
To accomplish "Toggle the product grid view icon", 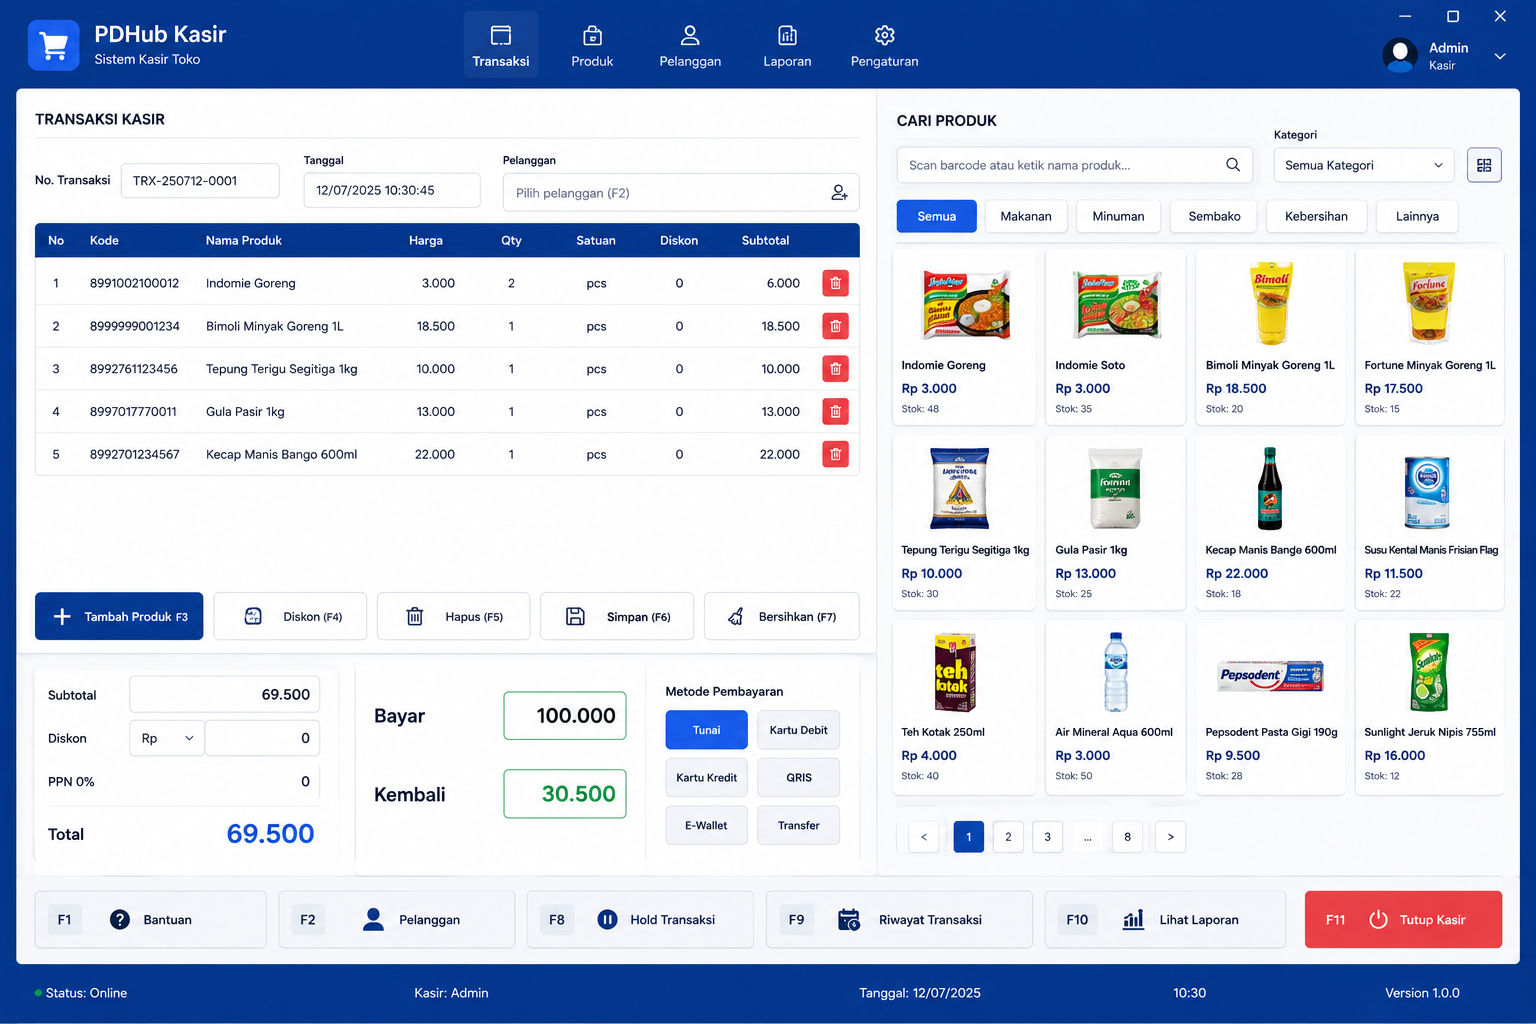I will (1484, 165).
